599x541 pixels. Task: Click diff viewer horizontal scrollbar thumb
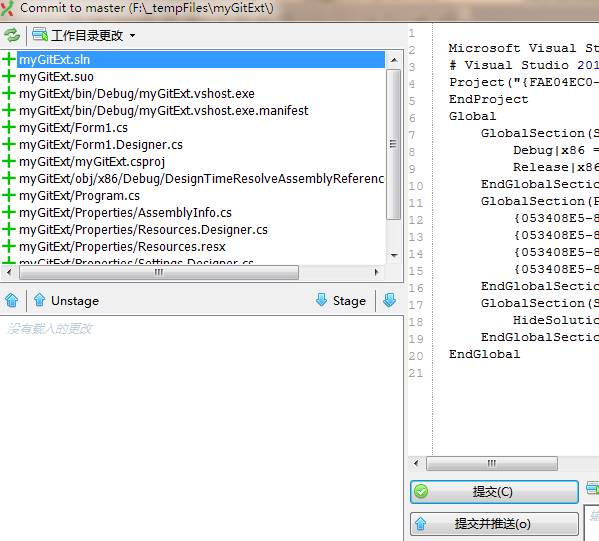pos(492,463)
